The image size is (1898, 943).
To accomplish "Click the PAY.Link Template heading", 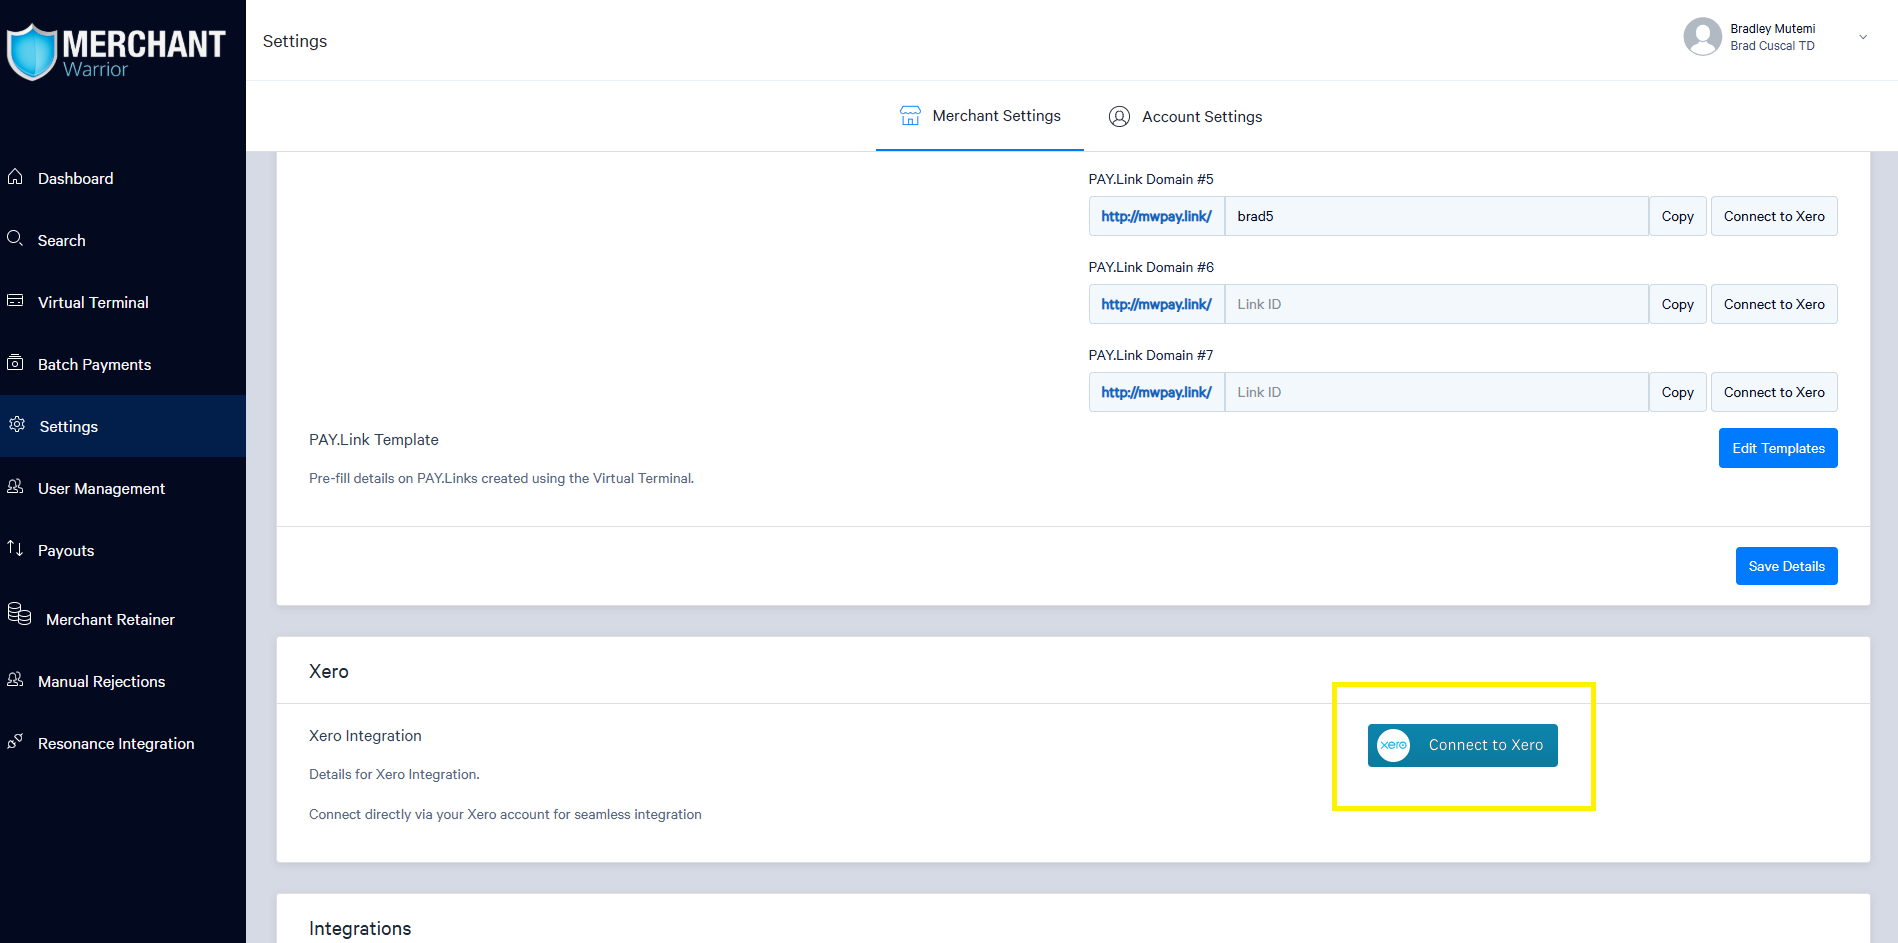I will [x=374, y=440].
